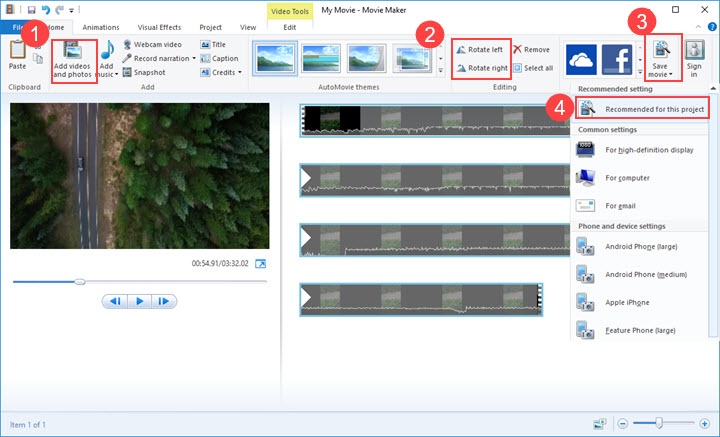Share the movie to Facebook

617,60
